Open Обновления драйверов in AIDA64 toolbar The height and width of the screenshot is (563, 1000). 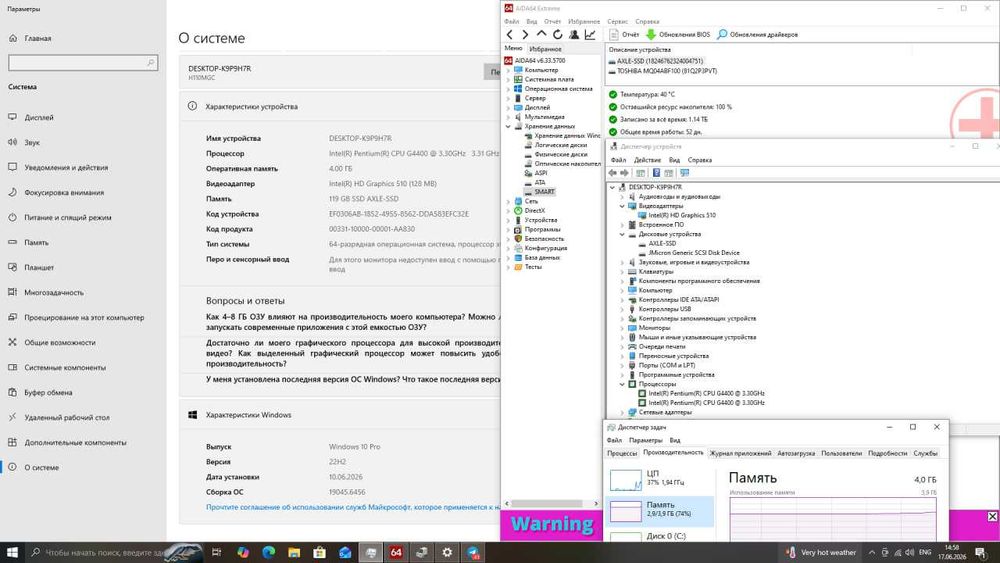[757, 34]
